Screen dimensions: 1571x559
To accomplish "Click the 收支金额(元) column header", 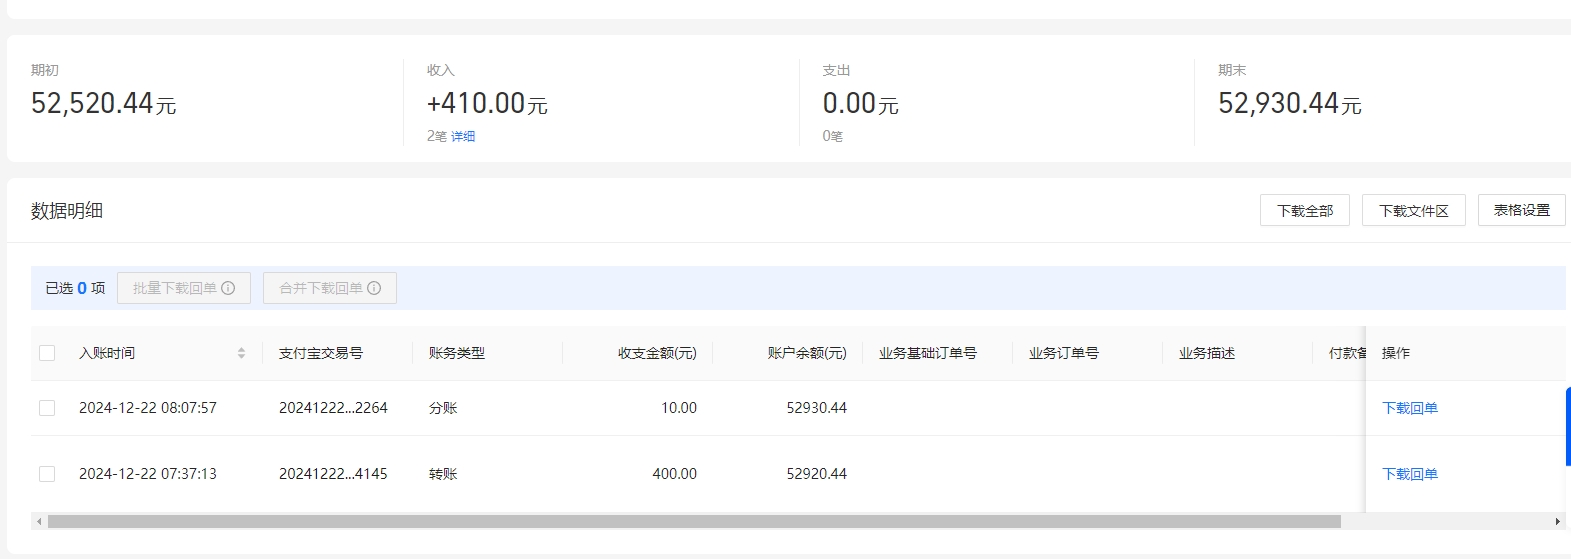I will pyautogui.click(x=657, y=353).
